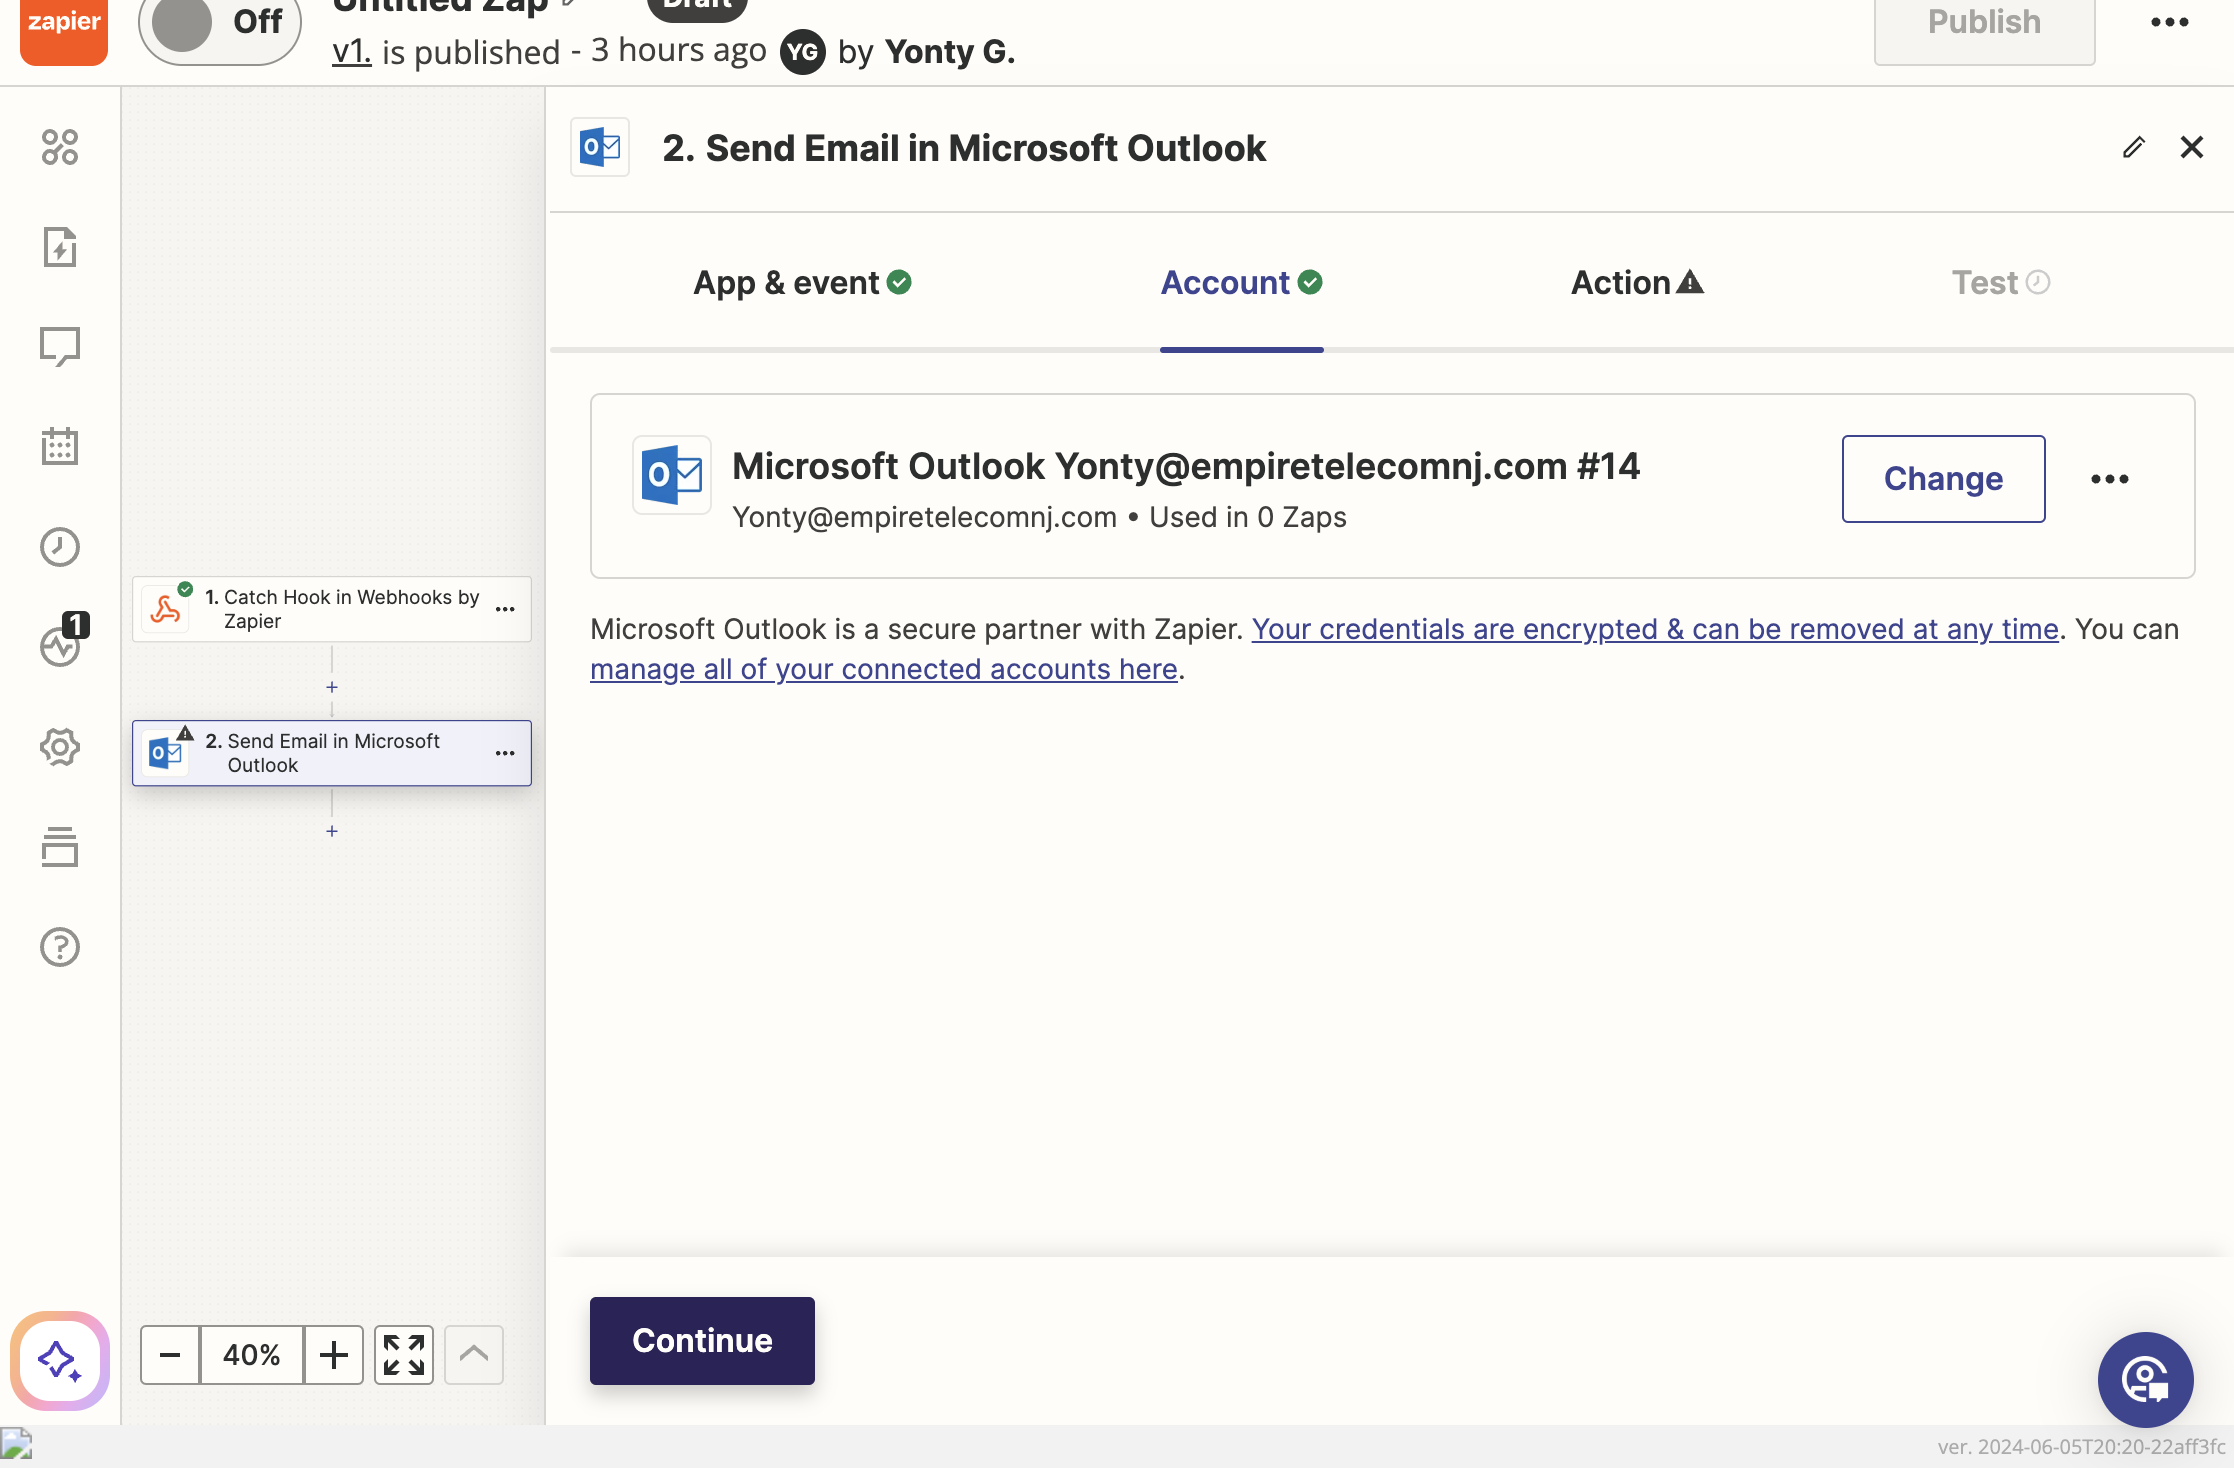
Task: Switch to the Action tab
Action: pyautogui.click(x=1637, y=283)
